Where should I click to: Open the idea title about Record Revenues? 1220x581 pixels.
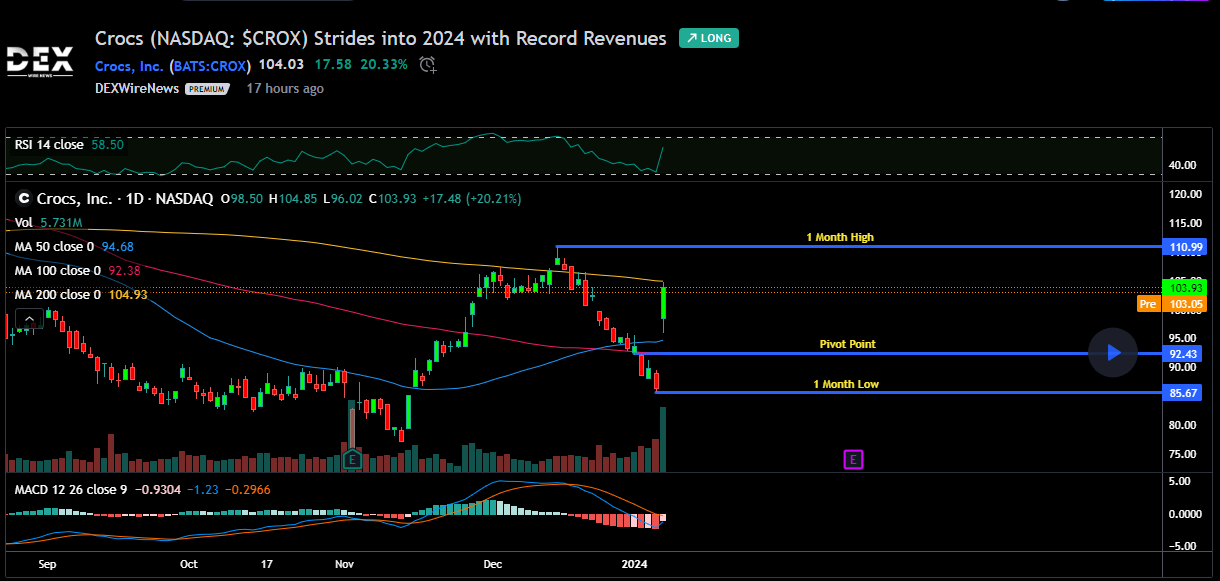point(380,39)
